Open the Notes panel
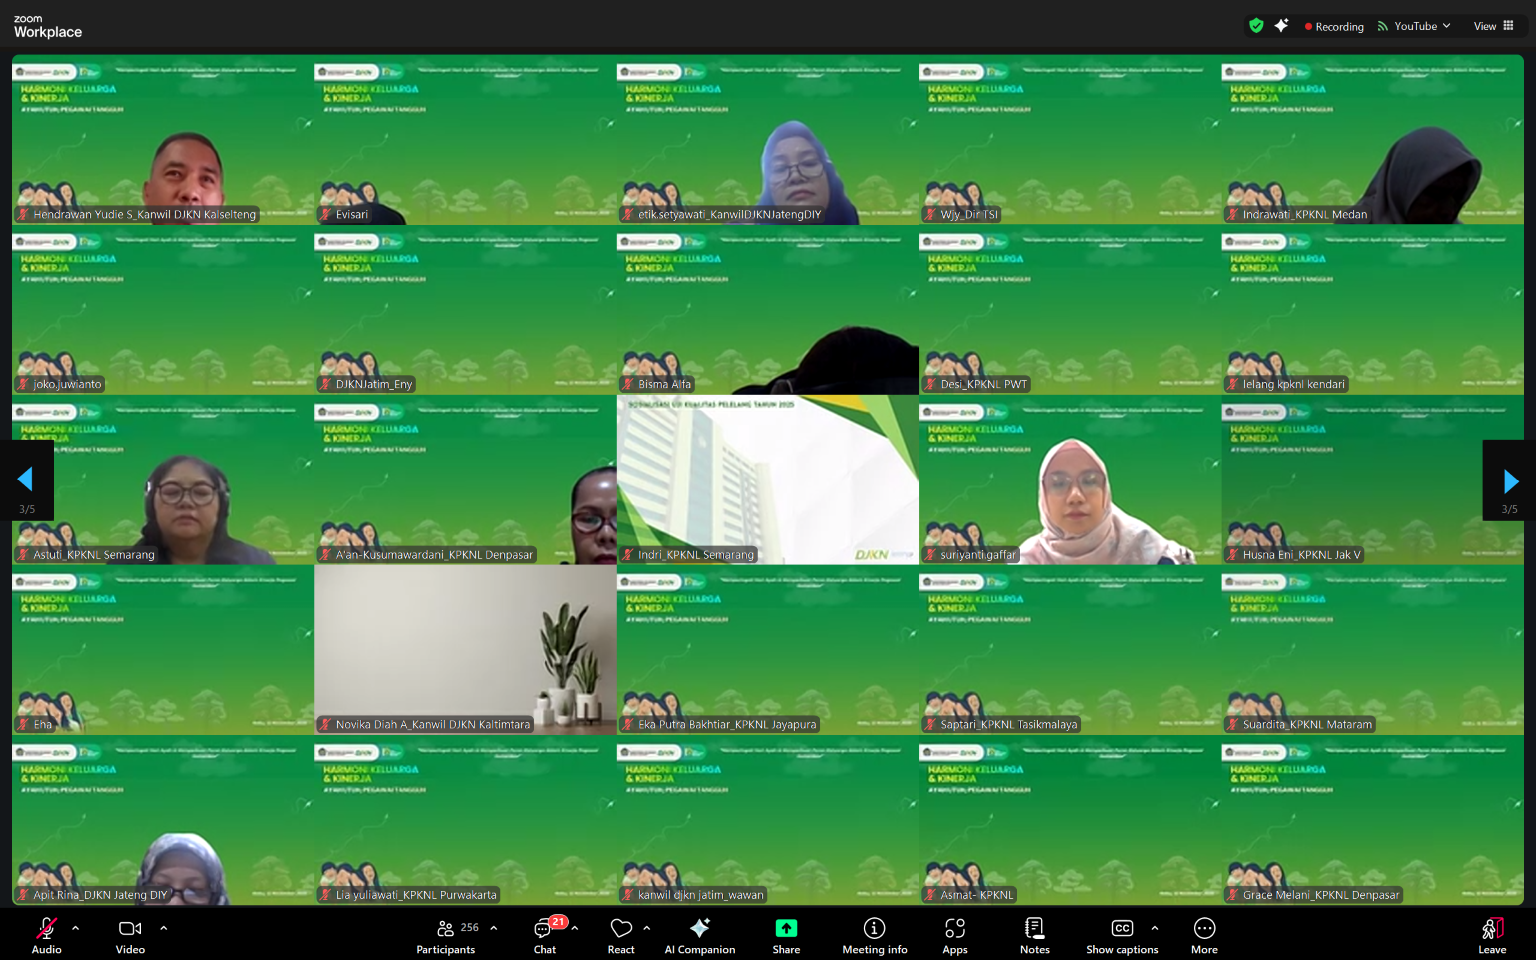 tap(1035, 934)
